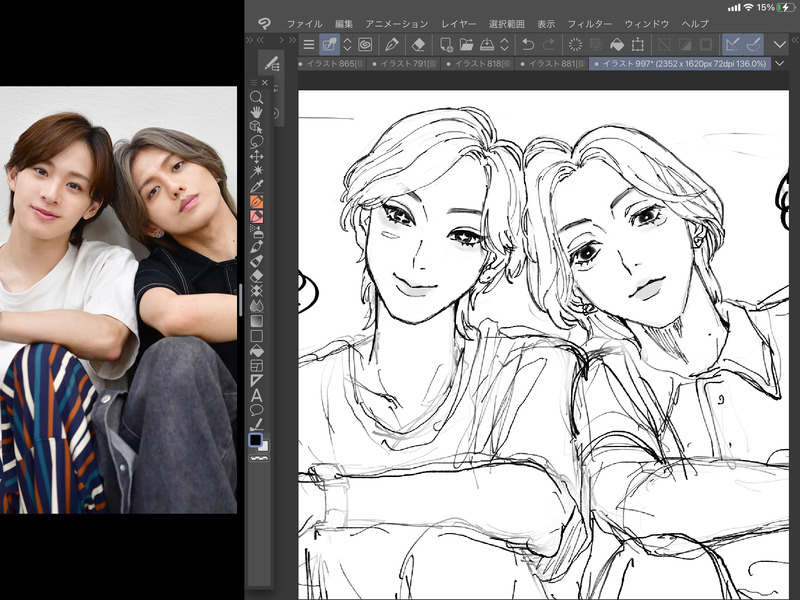800x600 pixels.
Task: Toggle the highlighted orange Pen tool
Action: (x=257, y=201)
